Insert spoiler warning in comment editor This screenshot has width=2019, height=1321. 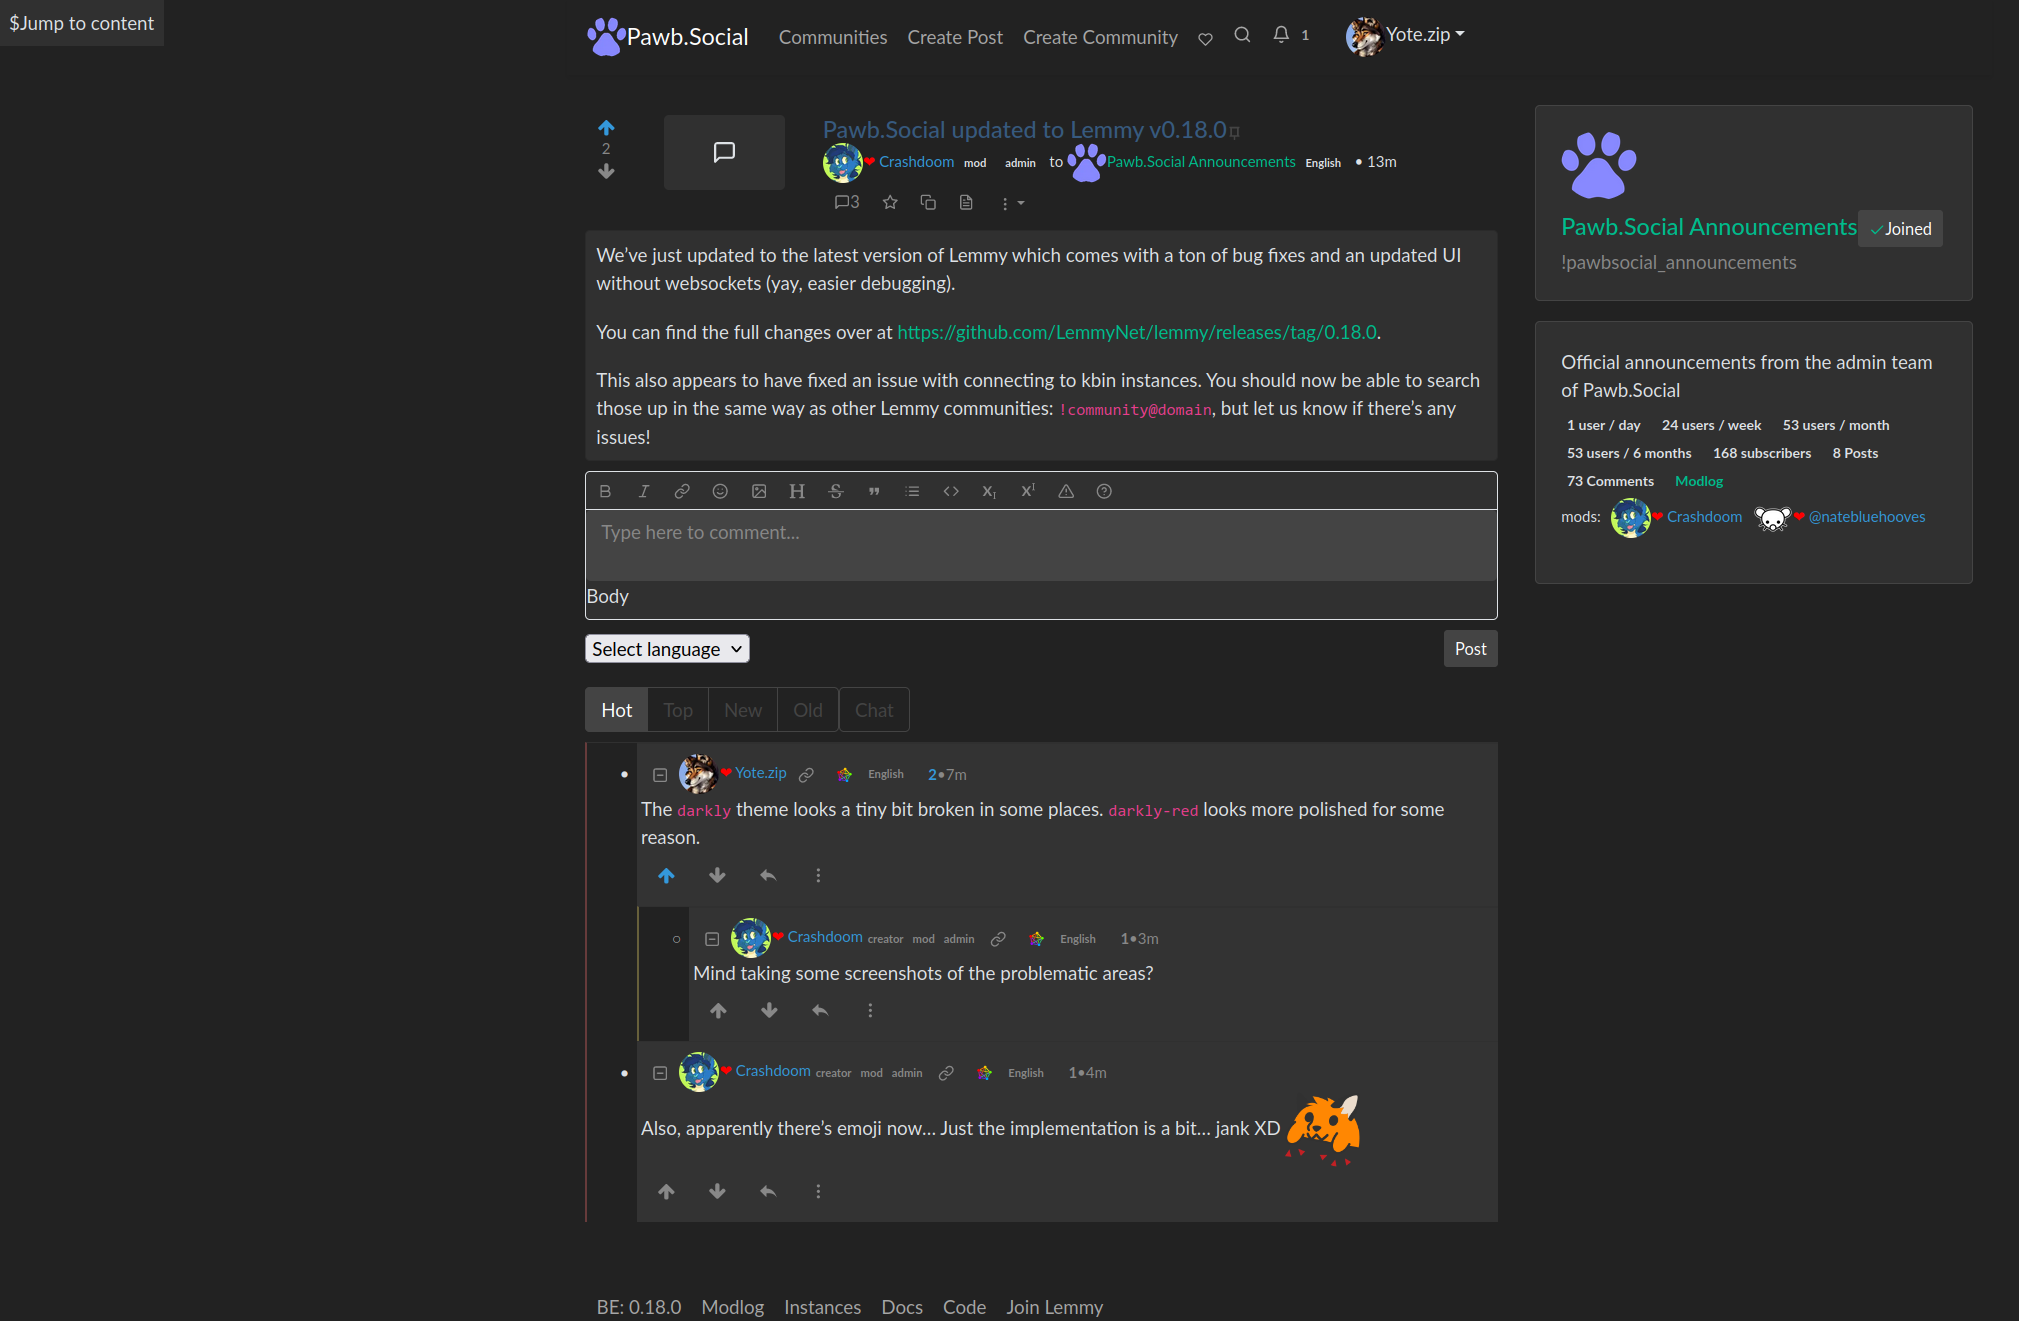(1066, 491)
